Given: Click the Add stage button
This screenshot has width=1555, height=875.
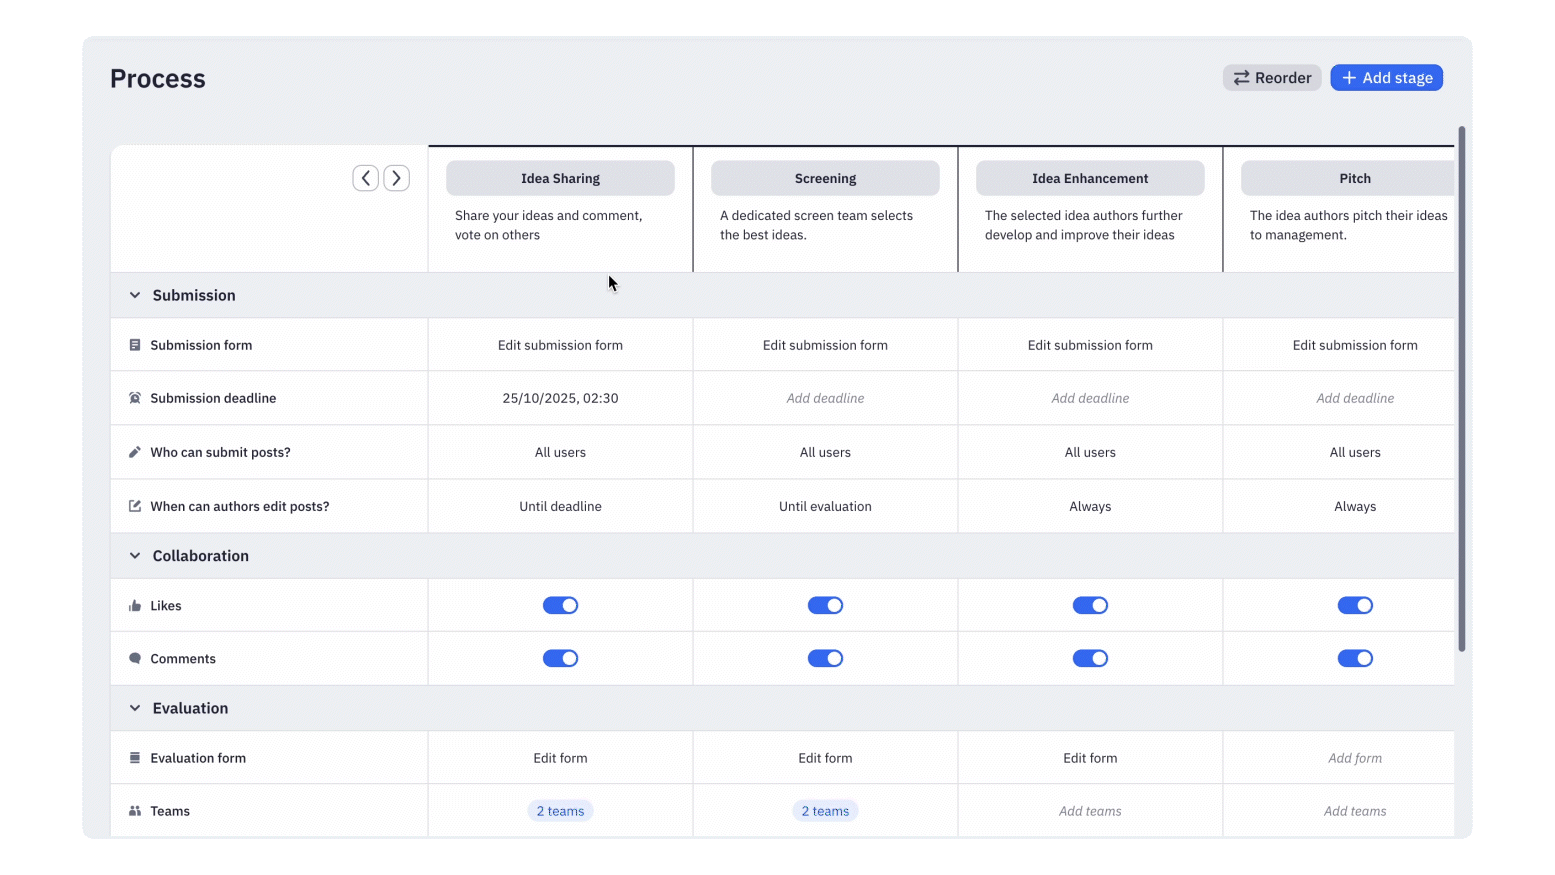Looking at the screenshot, I should (1387, 77).
